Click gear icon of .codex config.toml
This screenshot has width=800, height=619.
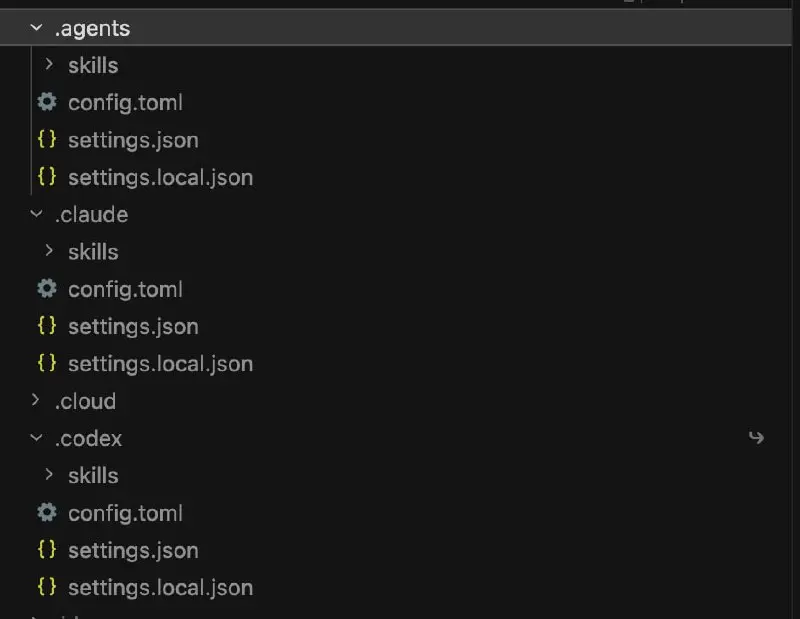click(47, 512)
